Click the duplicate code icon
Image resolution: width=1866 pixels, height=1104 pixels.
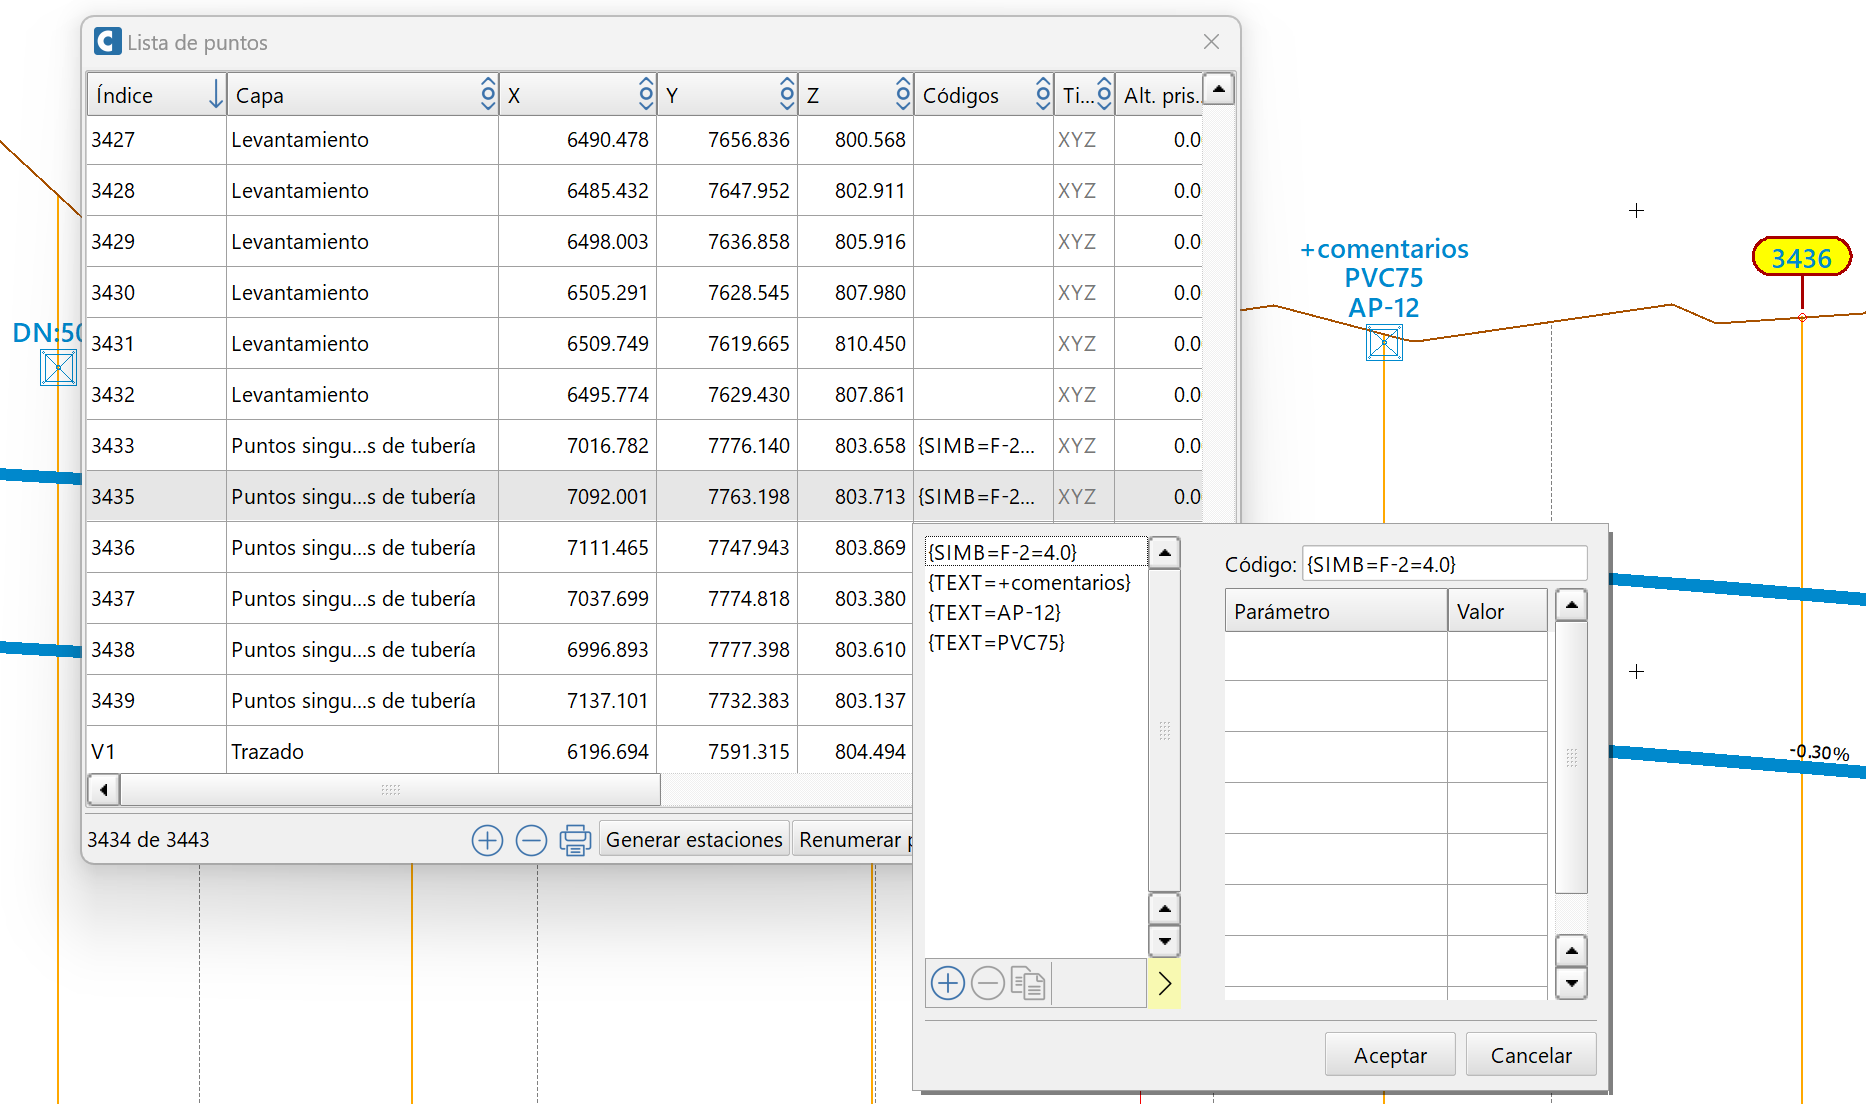pyautogui.click(x=1030, y=983)
